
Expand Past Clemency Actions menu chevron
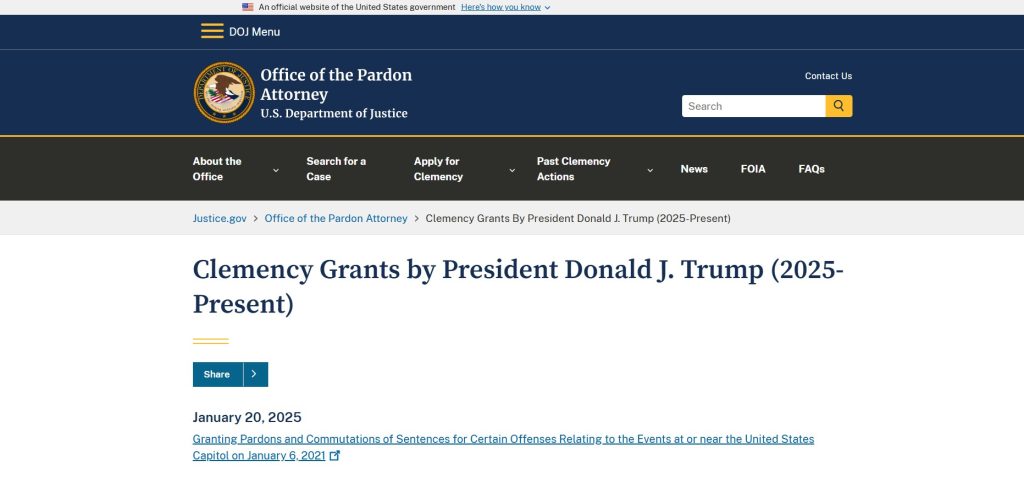(x=650, y=170)
